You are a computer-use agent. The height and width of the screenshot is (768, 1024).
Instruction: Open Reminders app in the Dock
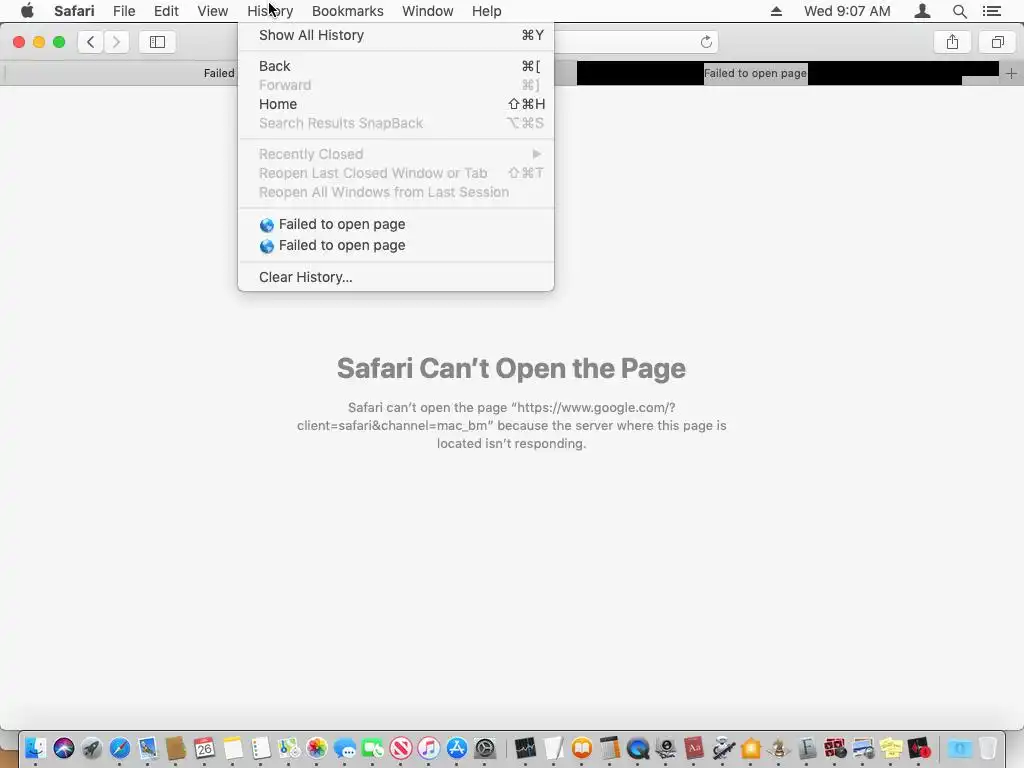261,748
